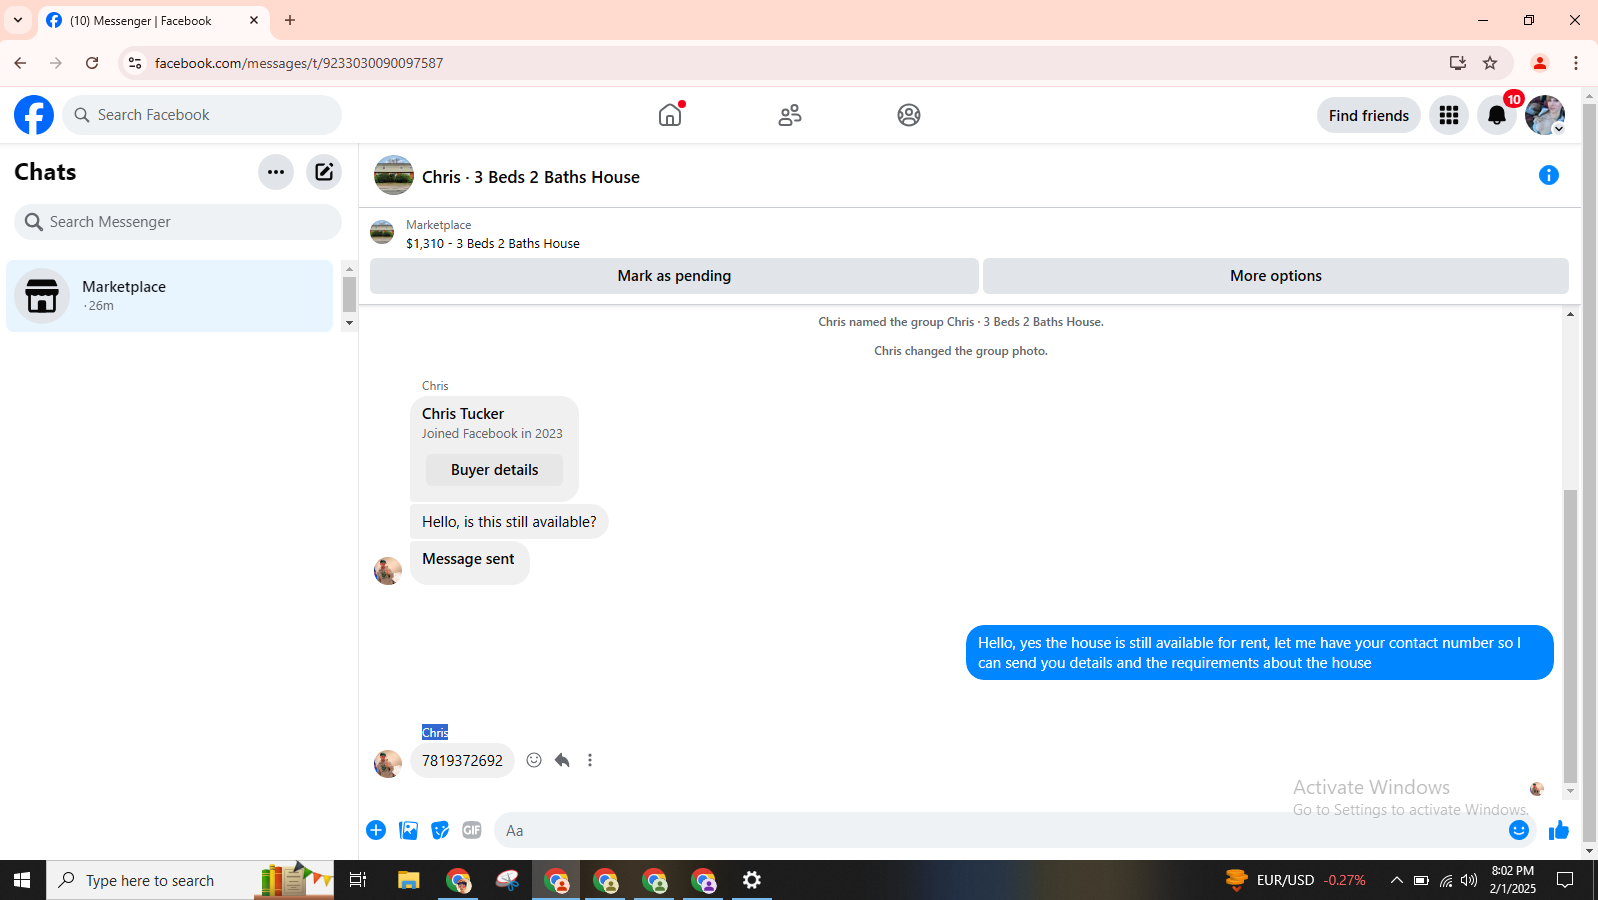The image size is (1598, 900).
Task: Open a new browser tab
Action: click(x=290, y=20)
